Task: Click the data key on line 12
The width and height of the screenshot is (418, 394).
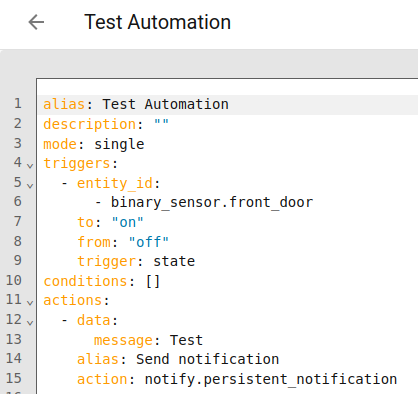Action: click(x=94, y=320)
